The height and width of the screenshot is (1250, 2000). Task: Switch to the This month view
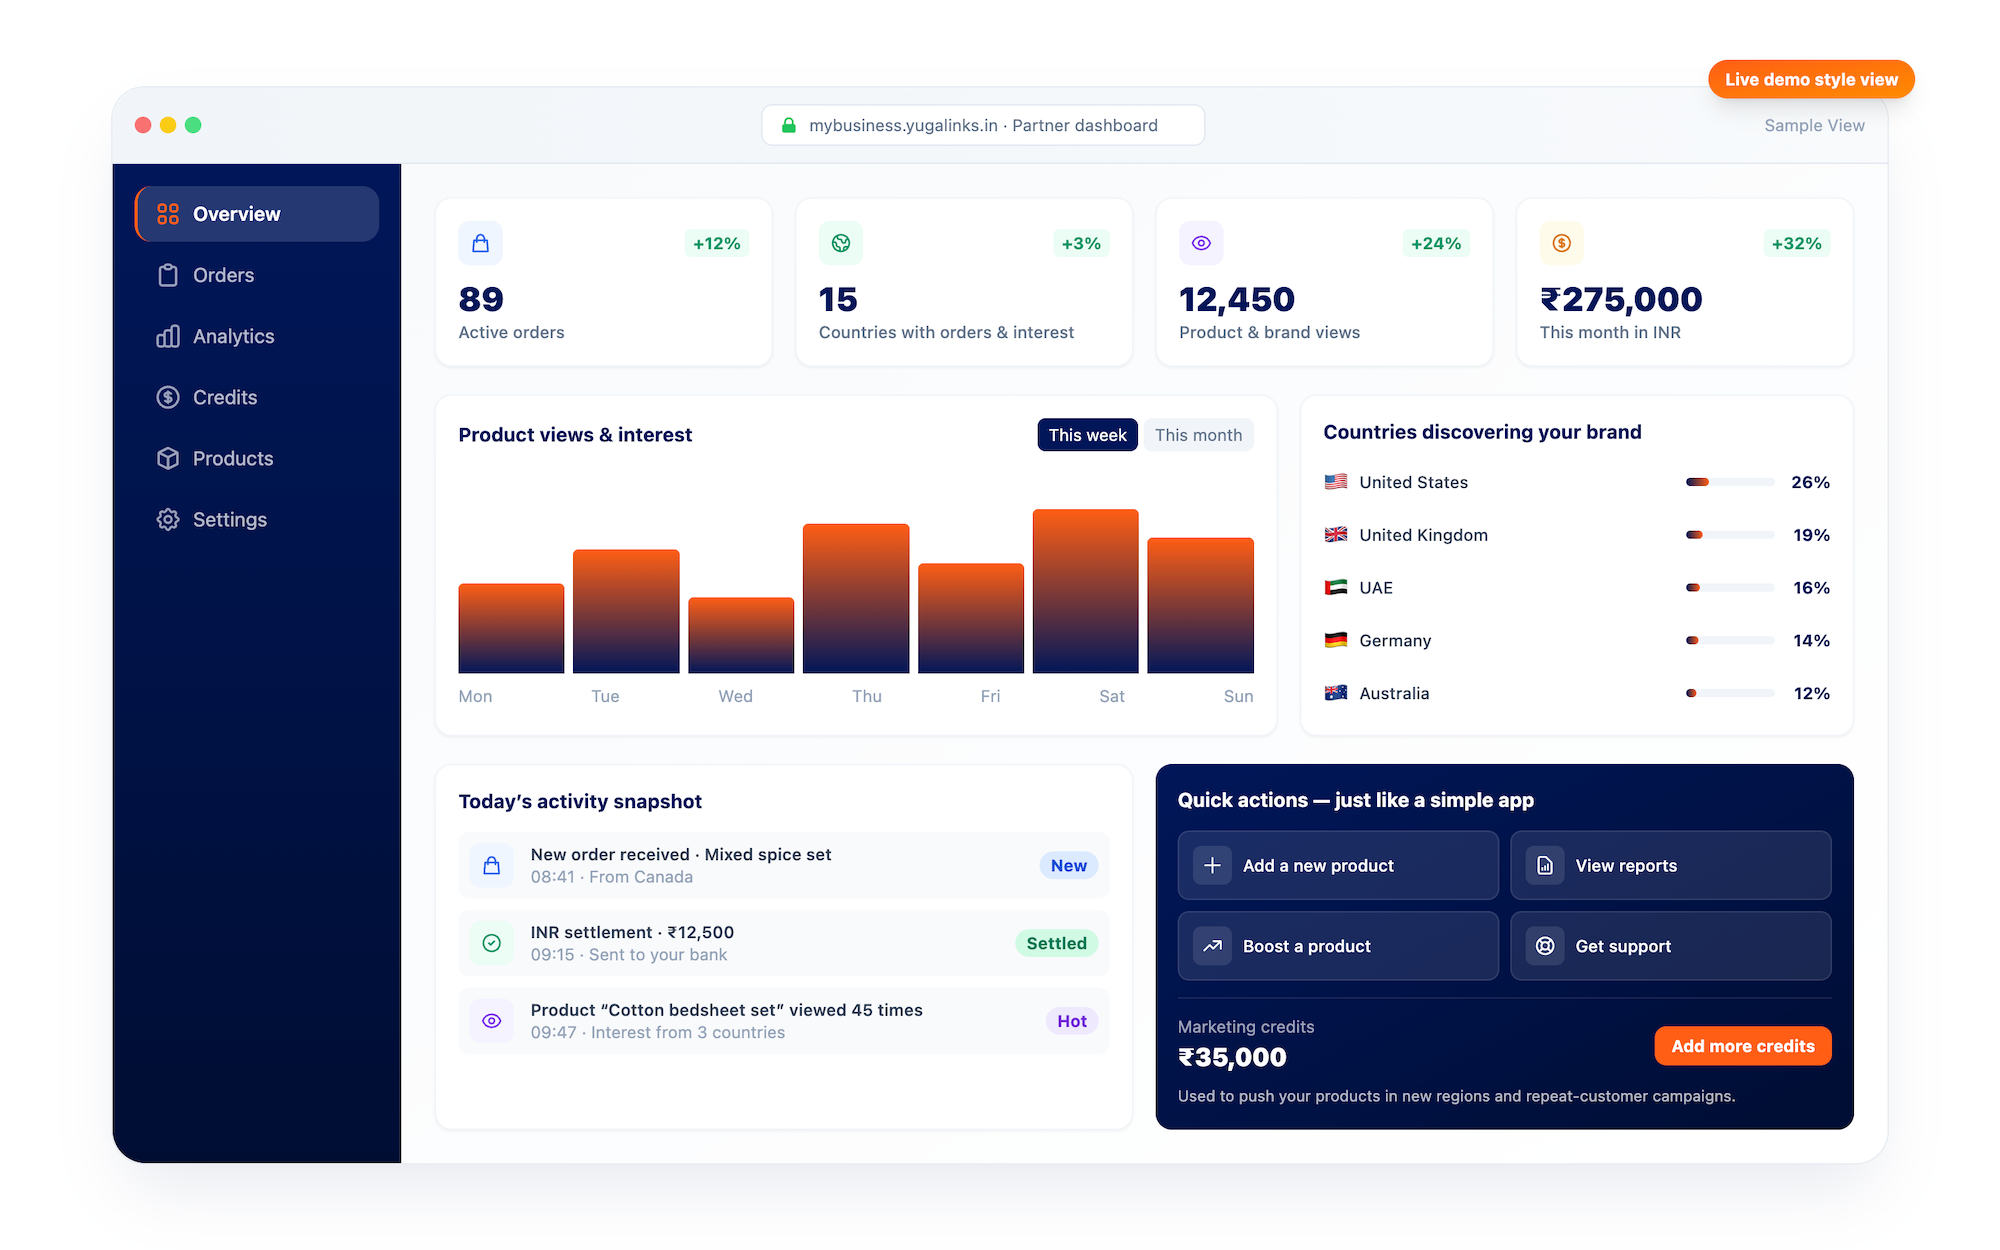click(1198, 434)
